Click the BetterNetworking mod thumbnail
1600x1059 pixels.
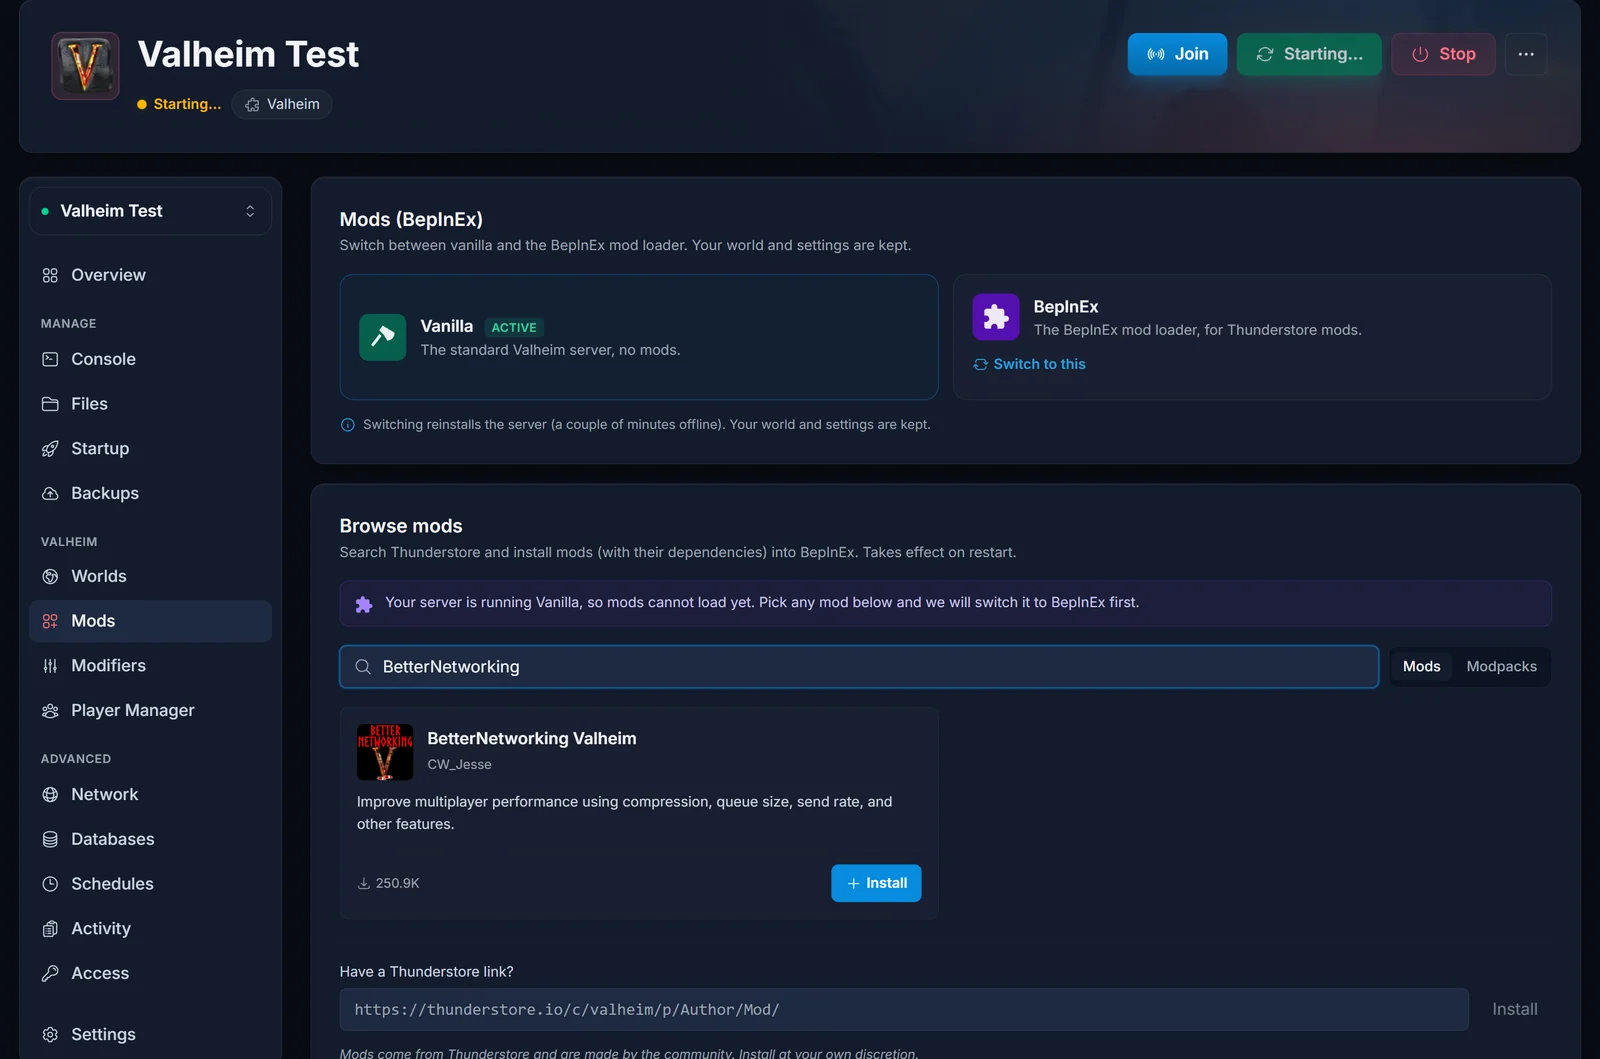(385, 752)
